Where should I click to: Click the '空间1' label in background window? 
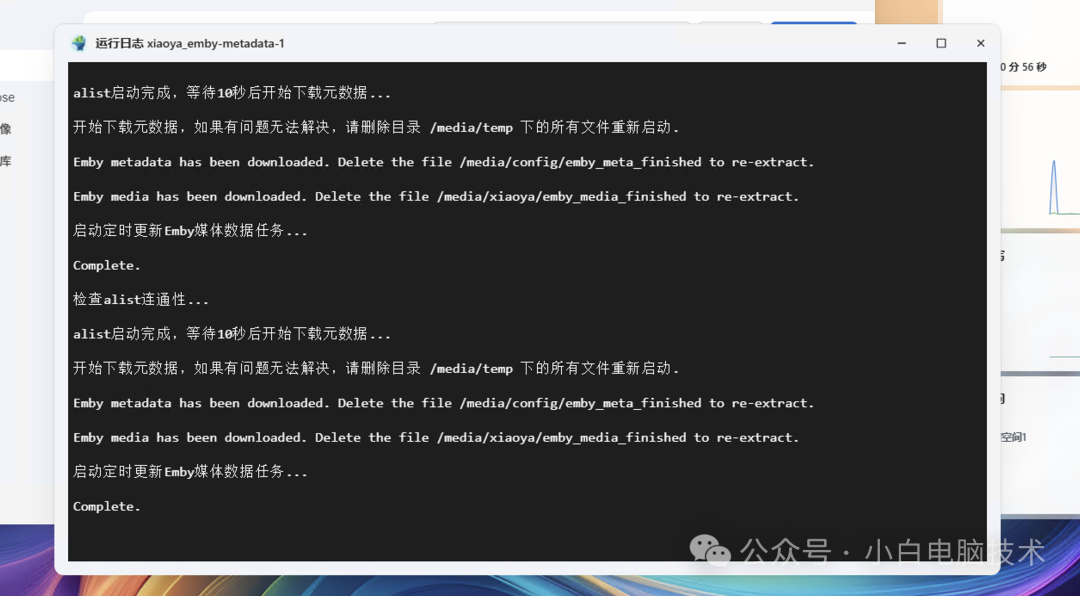tap(1013, 437)
